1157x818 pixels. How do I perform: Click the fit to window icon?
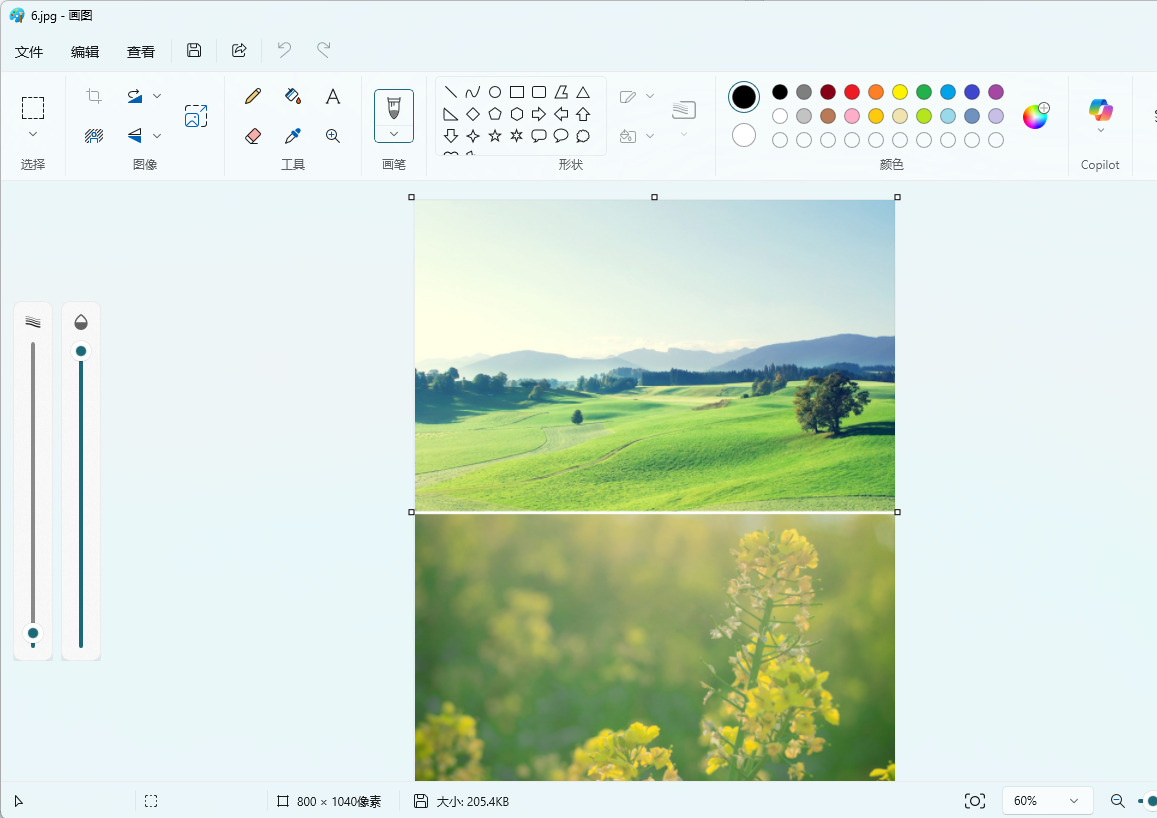click(975, 801)
